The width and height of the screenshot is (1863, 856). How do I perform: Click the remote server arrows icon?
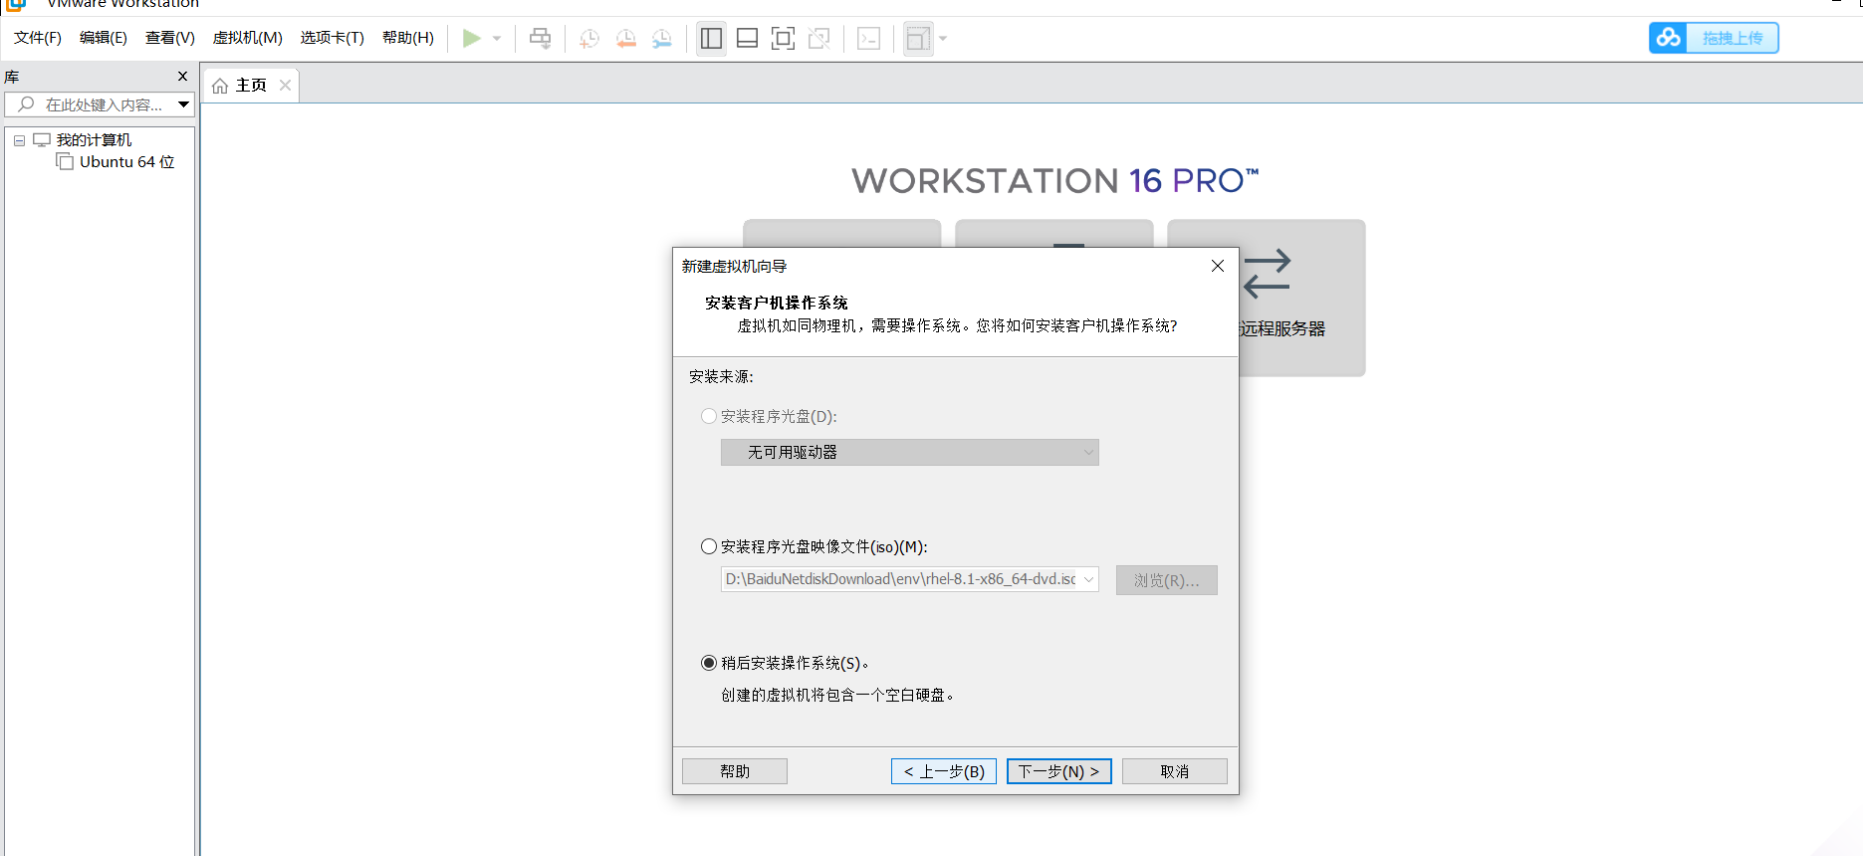point(1267,274)
